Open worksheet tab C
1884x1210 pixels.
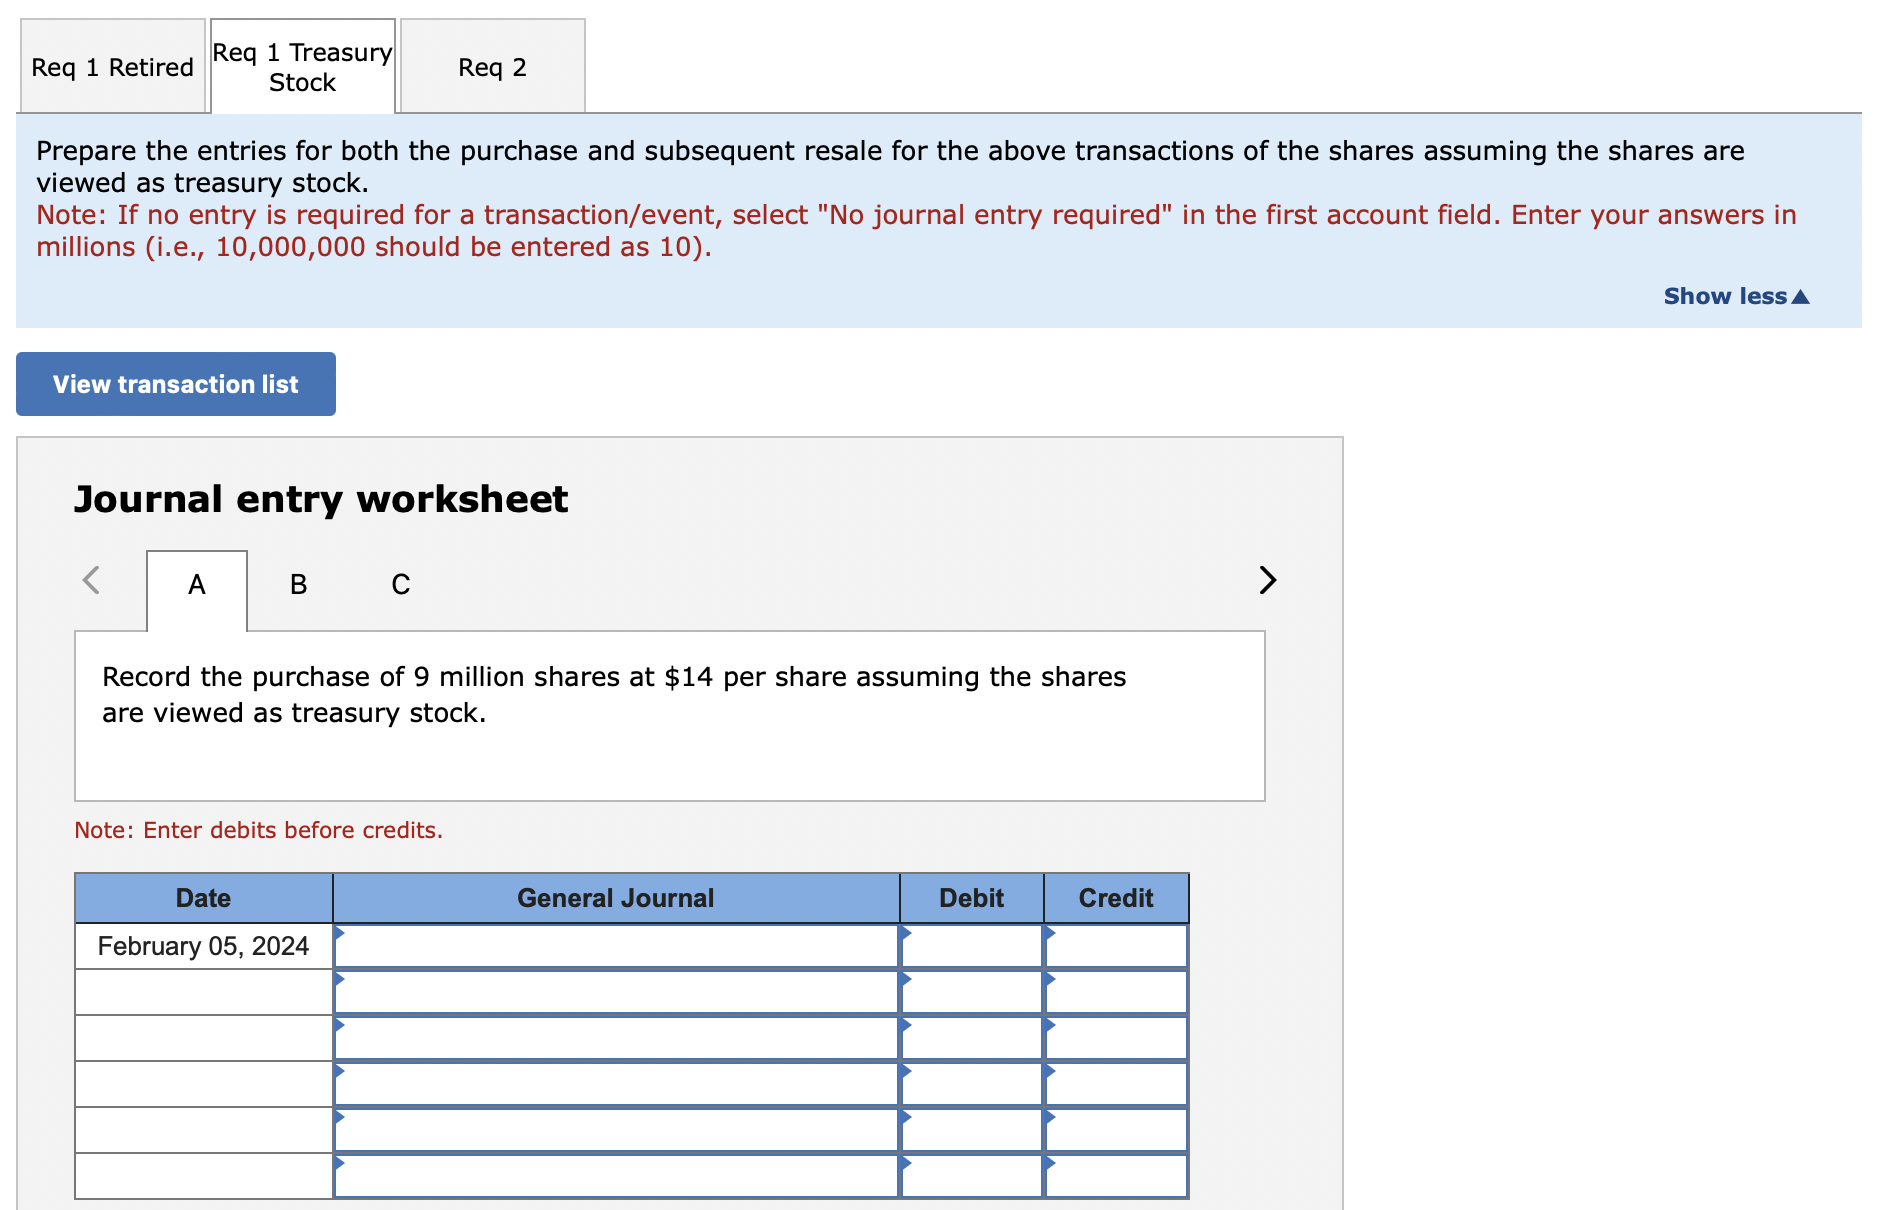tap(400, 584)
